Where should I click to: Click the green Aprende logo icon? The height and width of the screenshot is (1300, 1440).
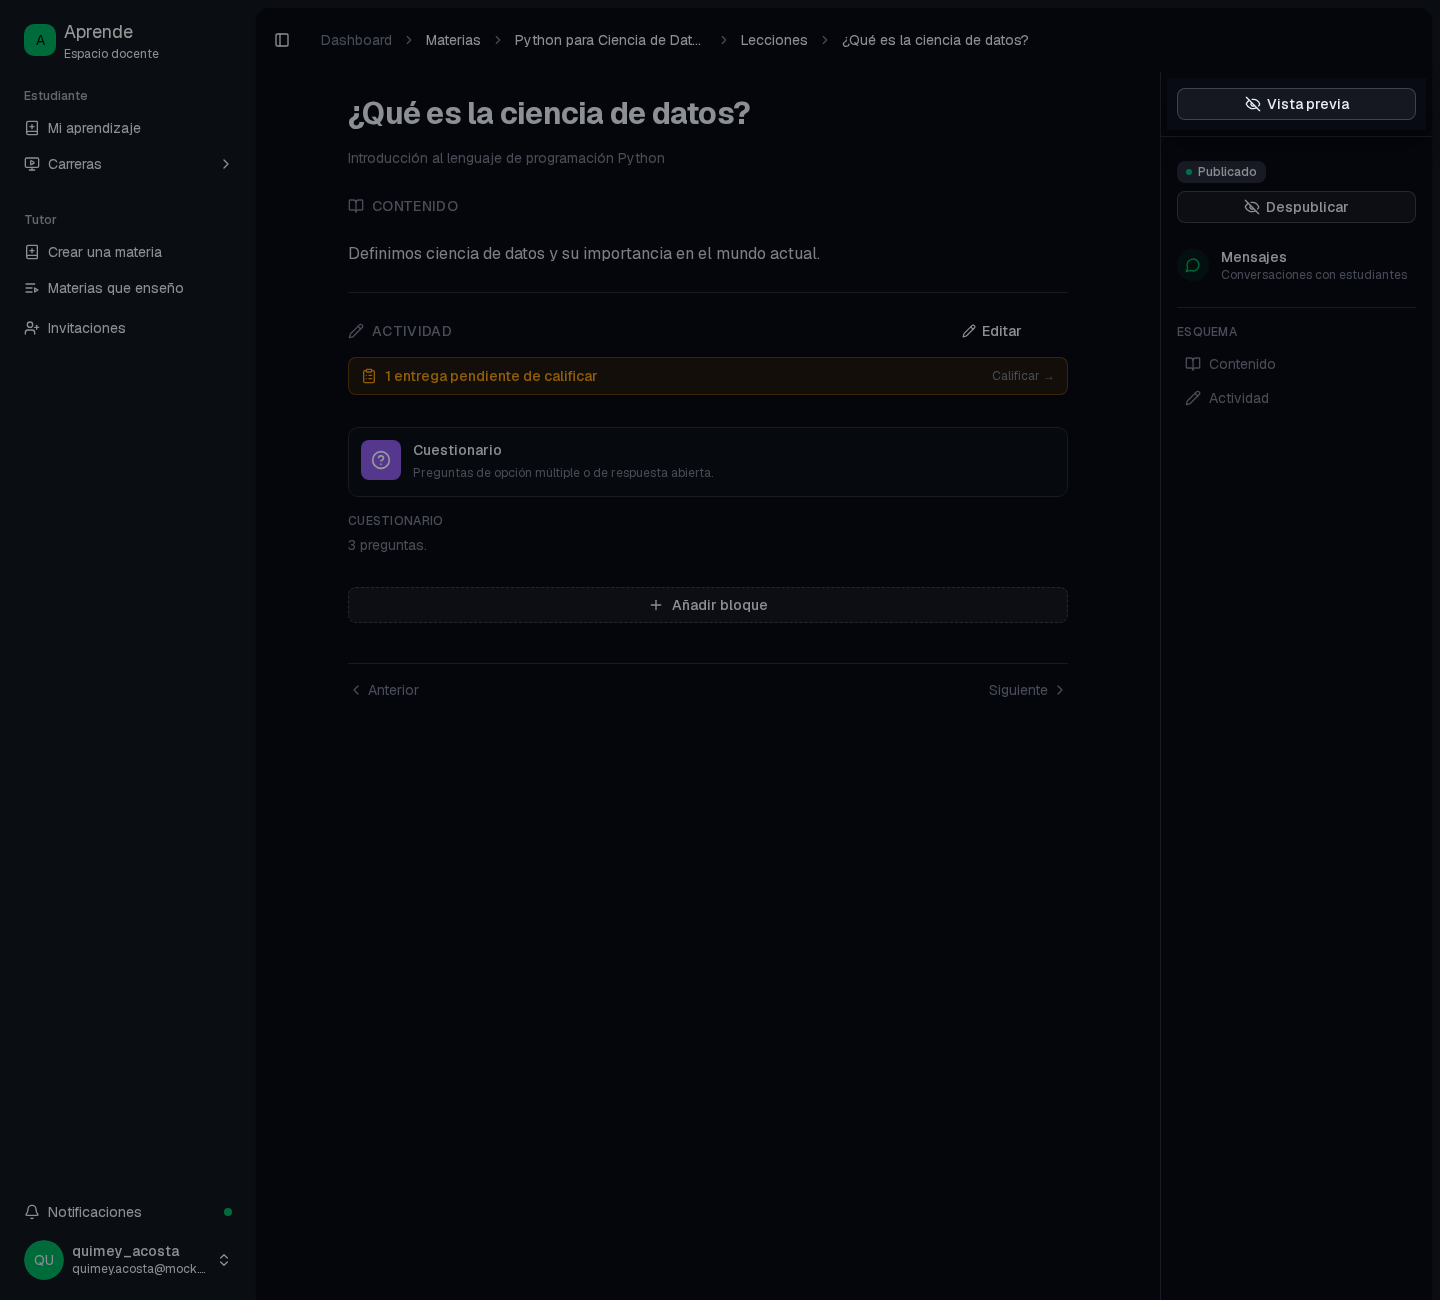click(x=40, y=40)
